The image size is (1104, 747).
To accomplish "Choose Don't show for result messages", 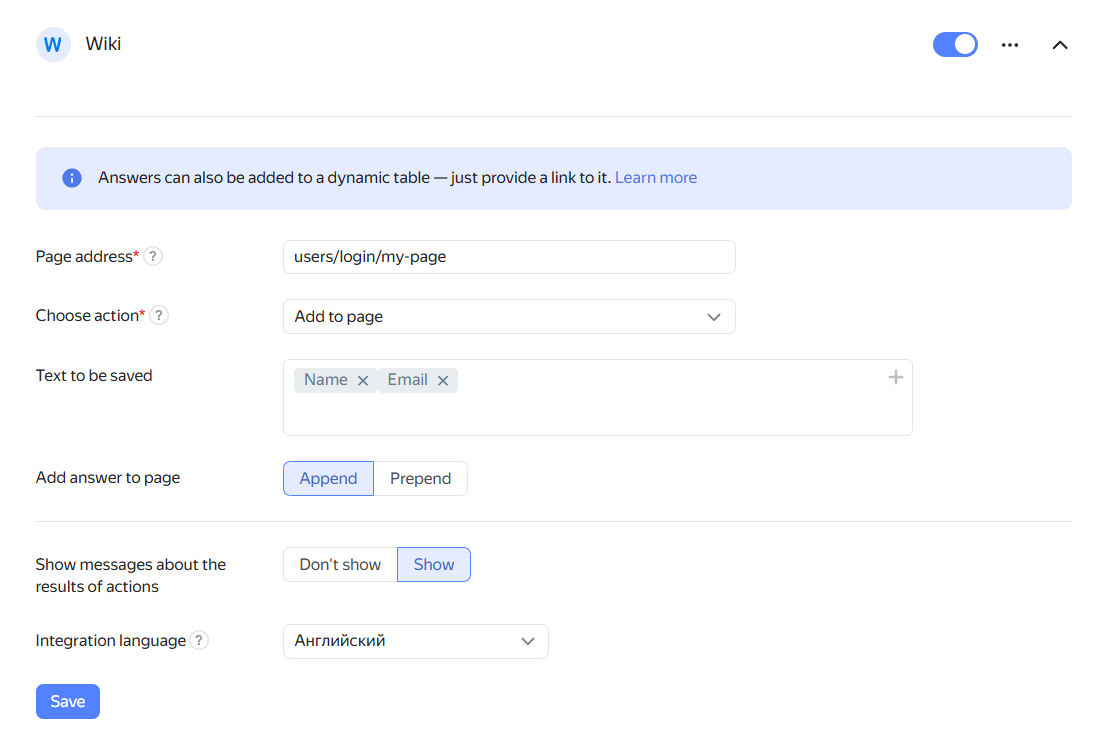I will [340, 564].
